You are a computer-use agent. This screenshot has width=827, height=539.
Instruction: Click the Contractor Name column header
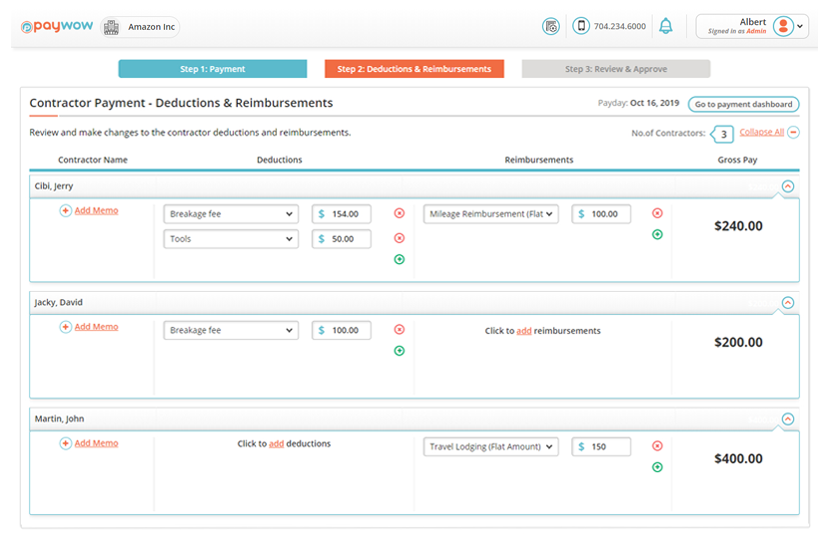coord(93,160)
